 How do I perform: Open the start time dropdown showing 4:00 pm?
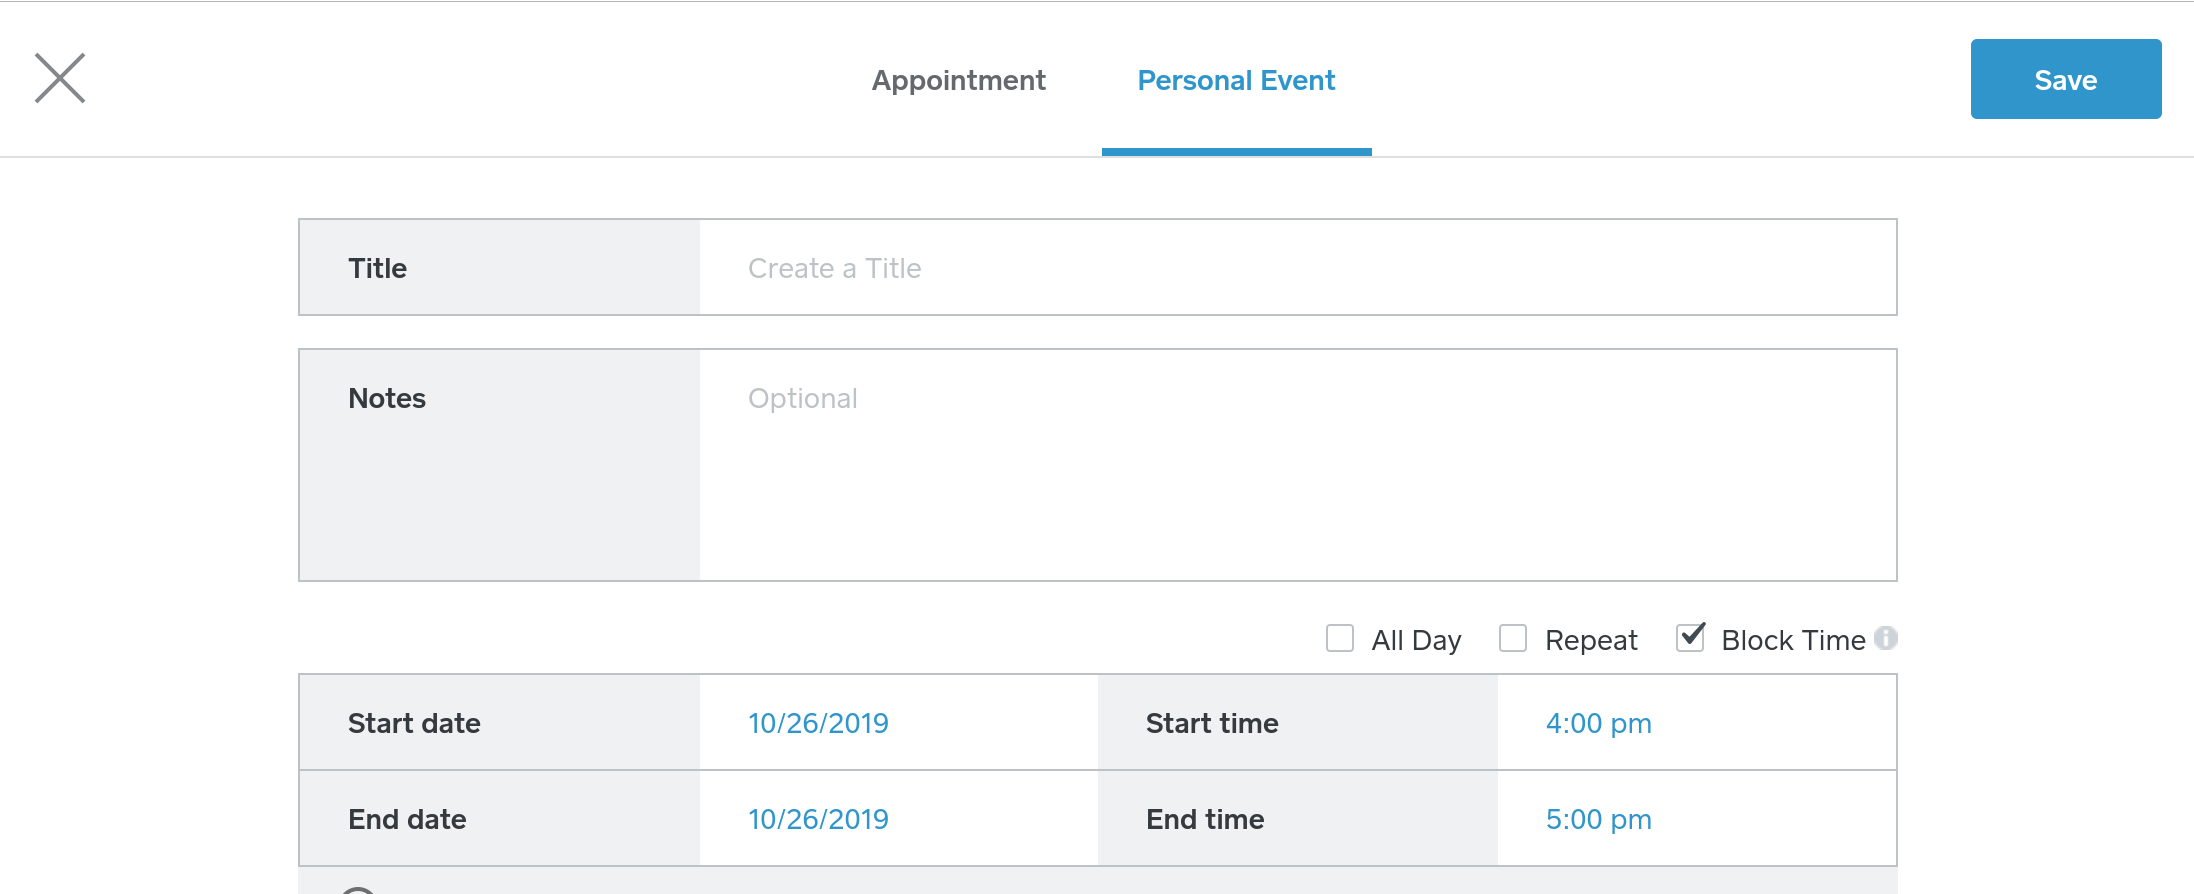[1598, 723]
